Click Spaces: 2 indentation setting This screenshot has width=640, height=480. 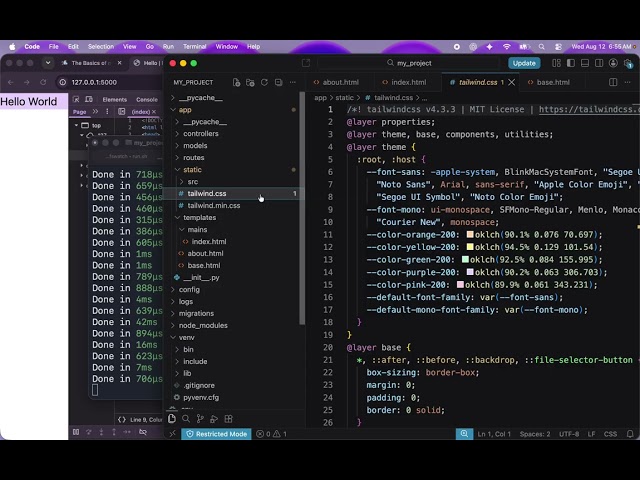point(535,434)
